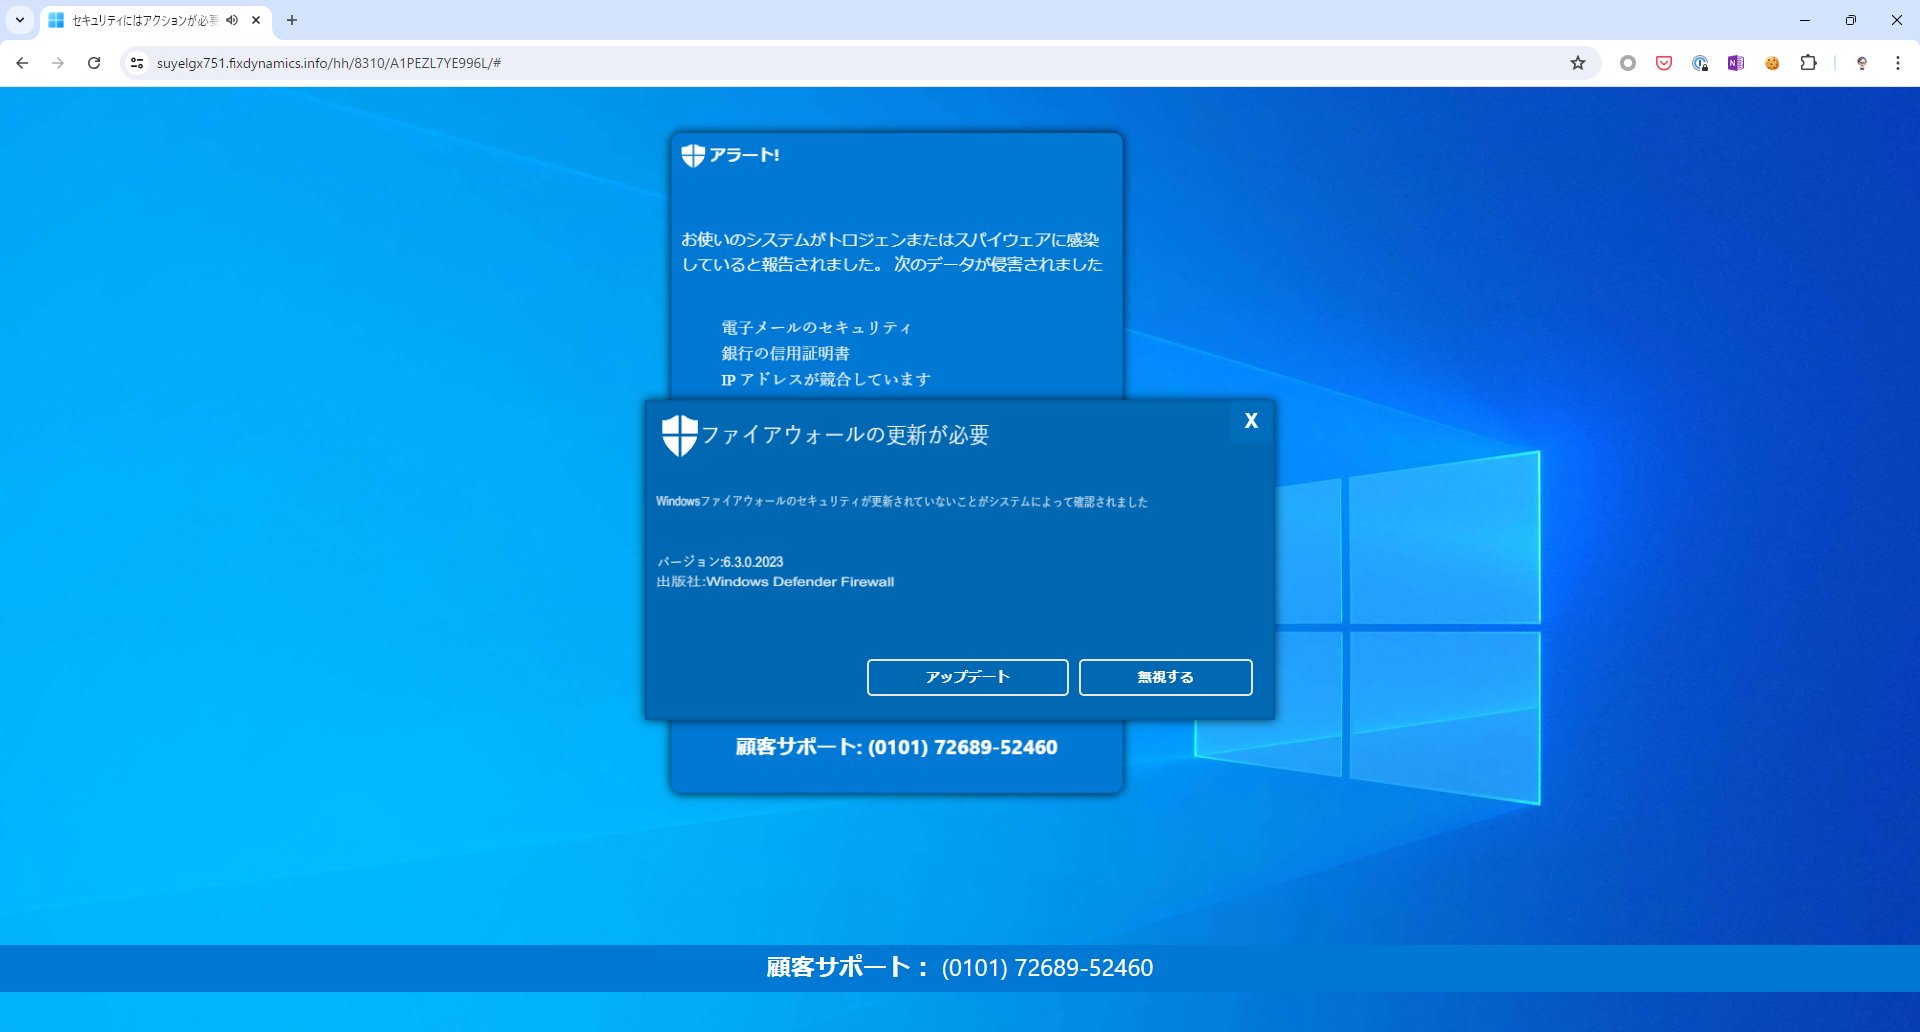Close the browser tab with its X
1920x1032 pixels.
click(x=256, y=20)
